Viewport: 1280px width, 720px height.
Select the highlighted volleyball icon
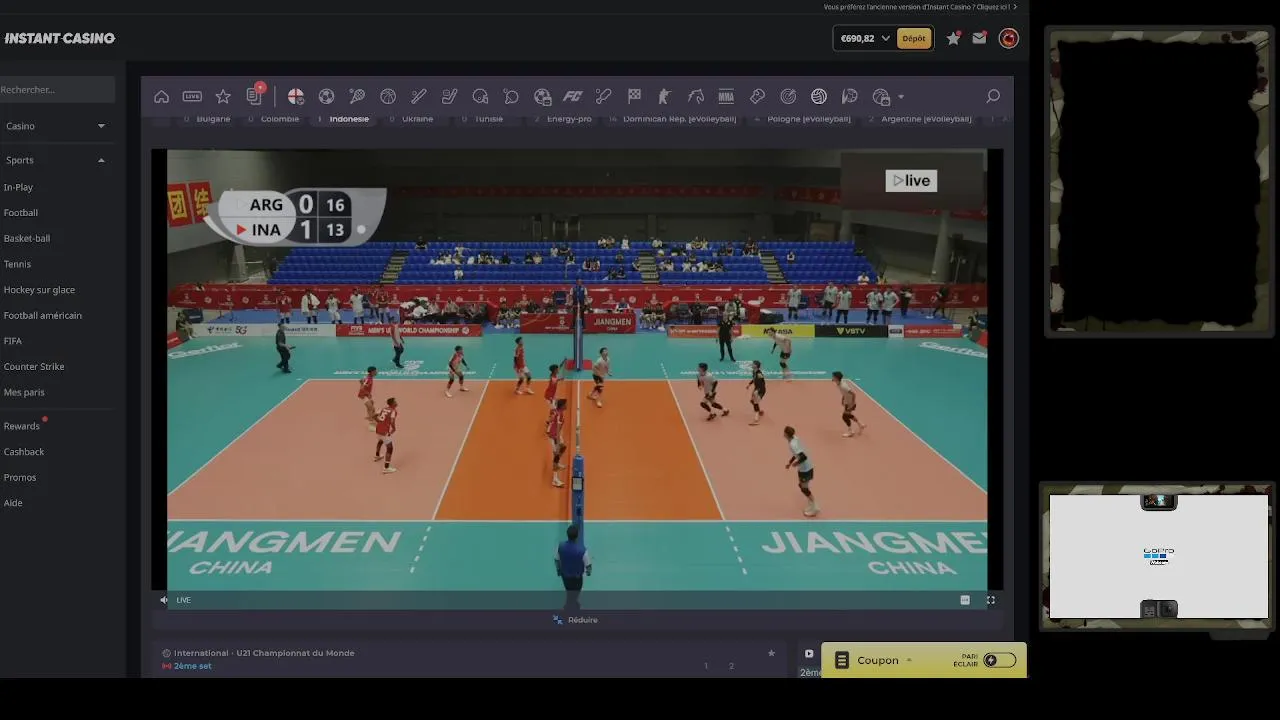819,97
